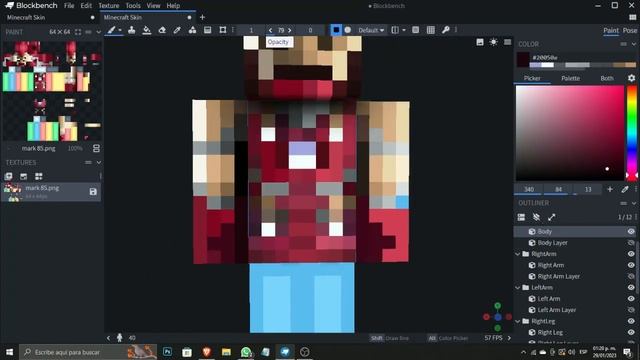
Task: Open the Default blend mode dropdown
Action: [x=371, y=30]
